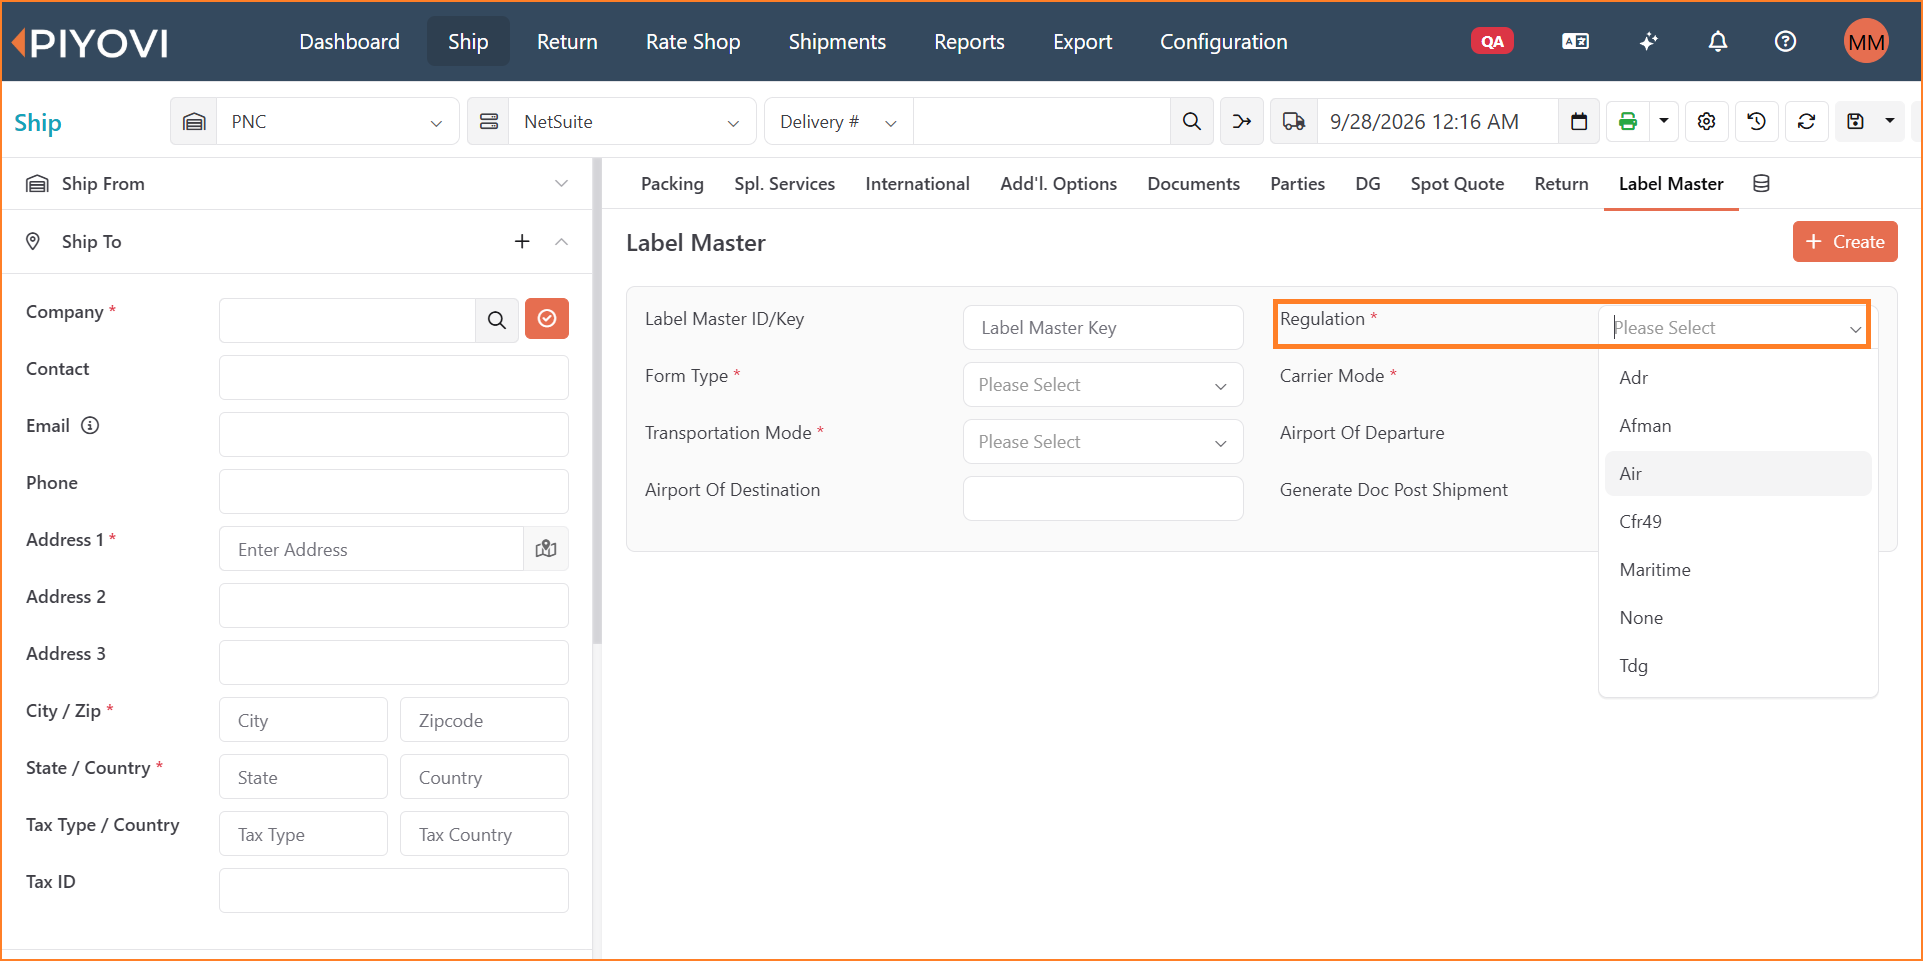Click the plus icon in Ship To header
This screenshot has width=1923, height=961.
point(522,241)
